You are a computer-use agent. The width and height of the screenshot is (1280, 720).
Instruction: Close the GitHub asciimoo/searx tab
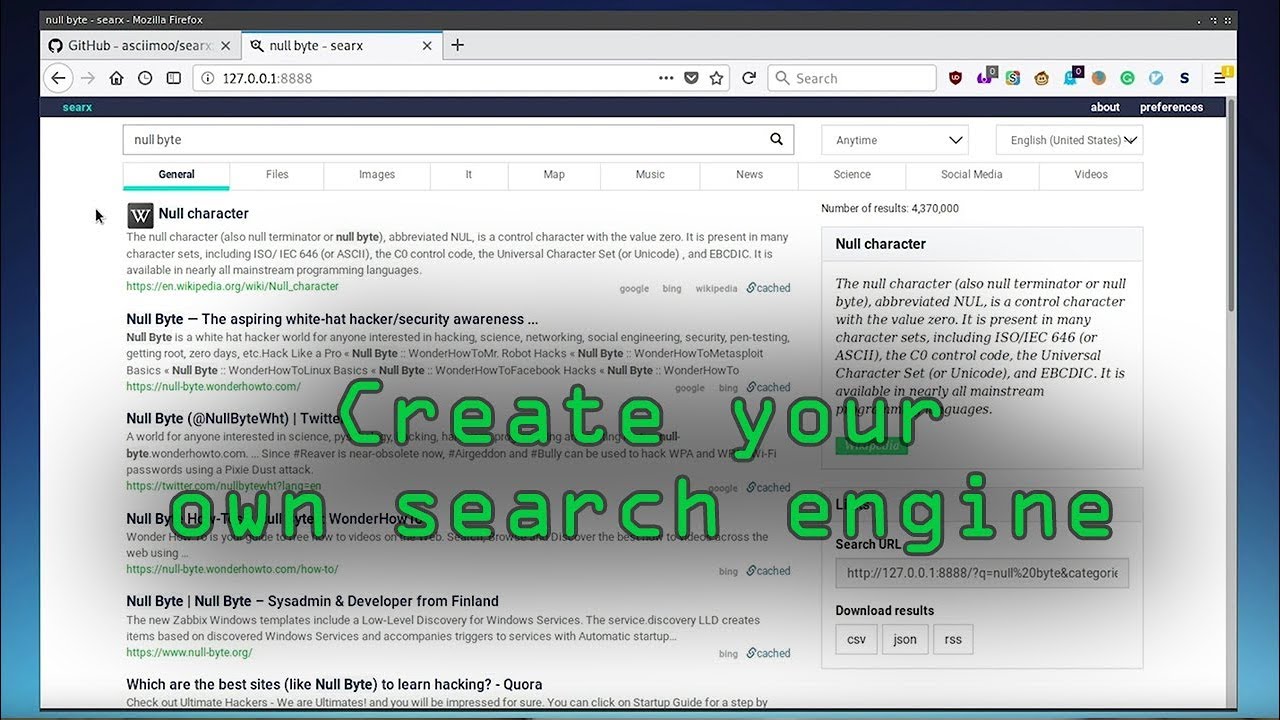225,45
